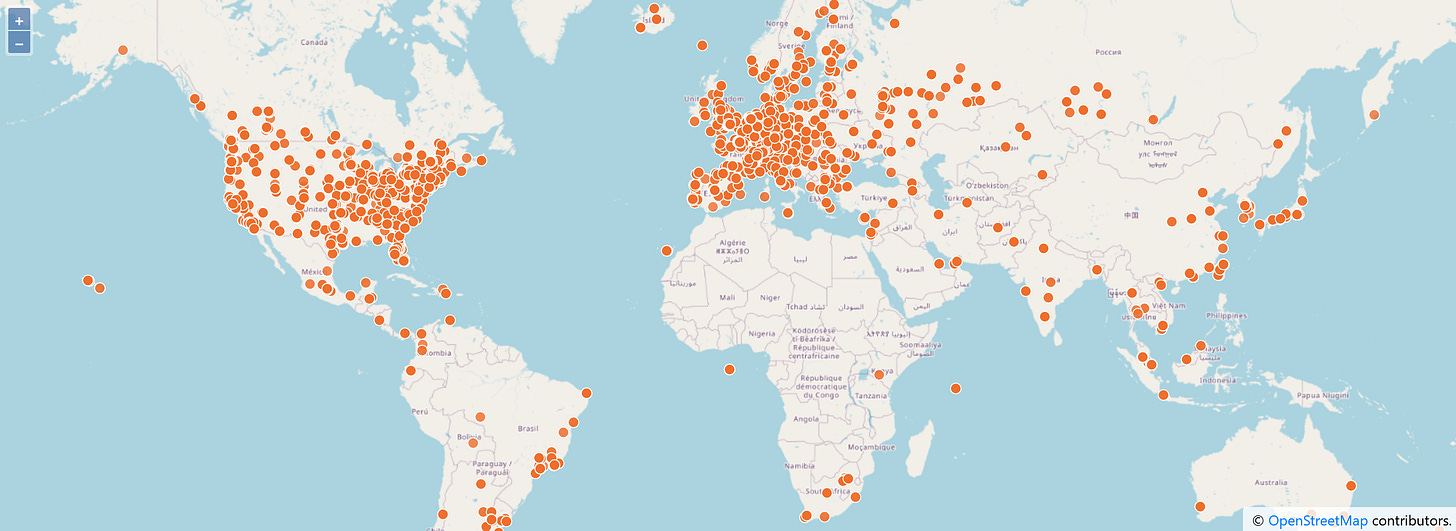
Task: Select the lone marker in Alaska
Action: (x=123, y=50)
